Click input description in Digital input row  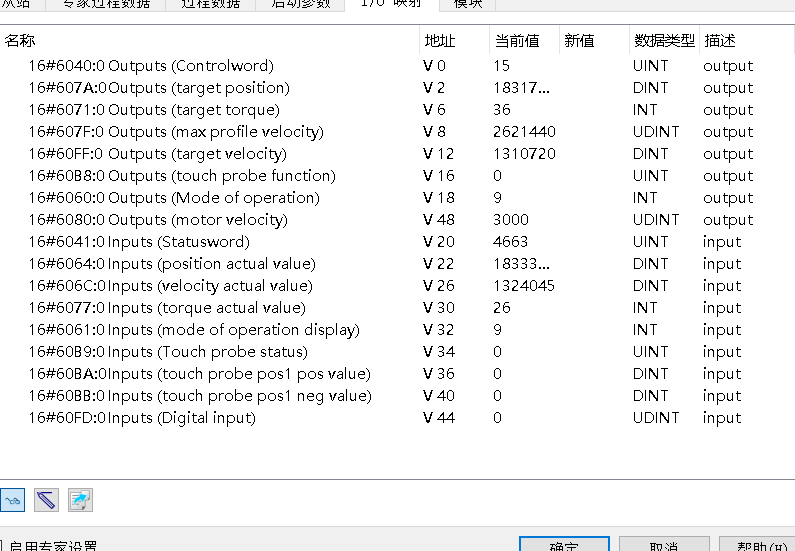(x=722, y=418)
